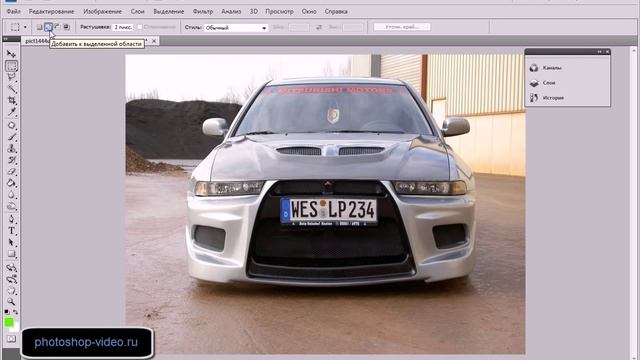
Task: Select the Path Selection tool
Action: pos(11,242)
